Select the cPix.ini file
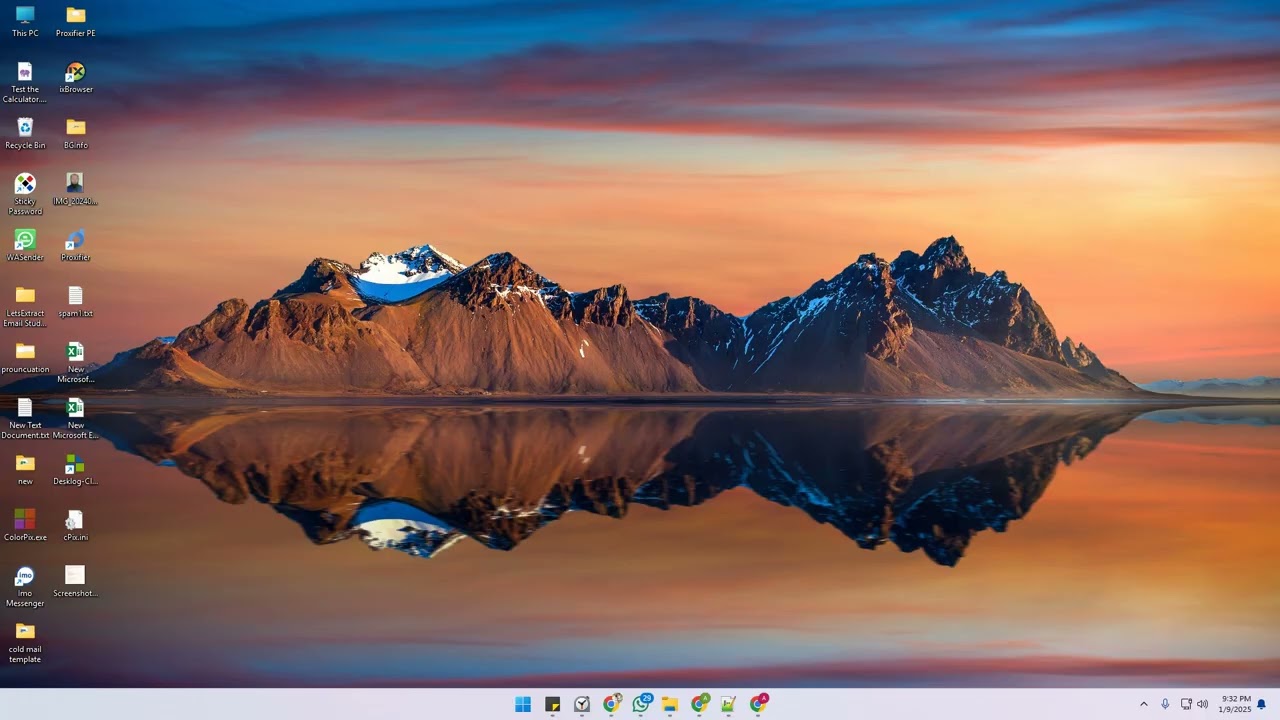 pos(75,526)
